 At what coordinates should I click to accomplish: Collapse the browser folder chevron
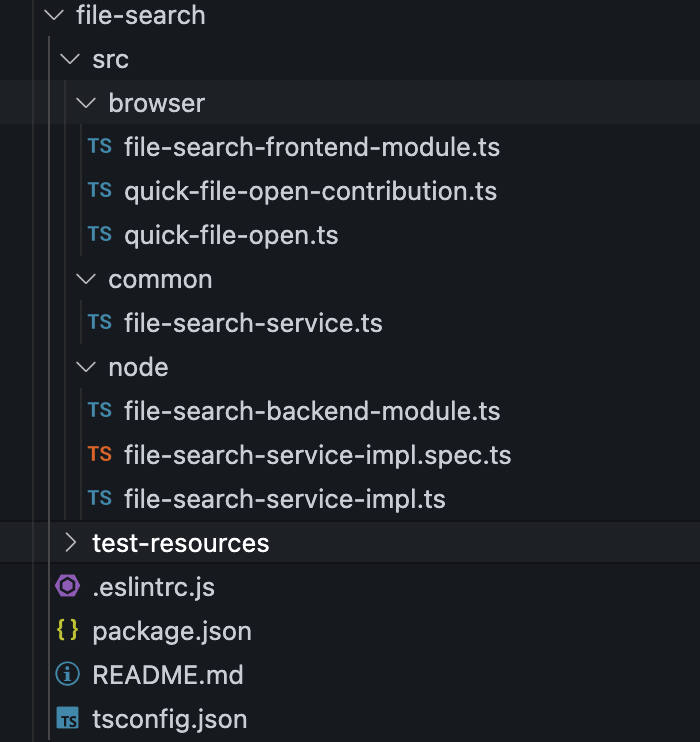[86, 103]
